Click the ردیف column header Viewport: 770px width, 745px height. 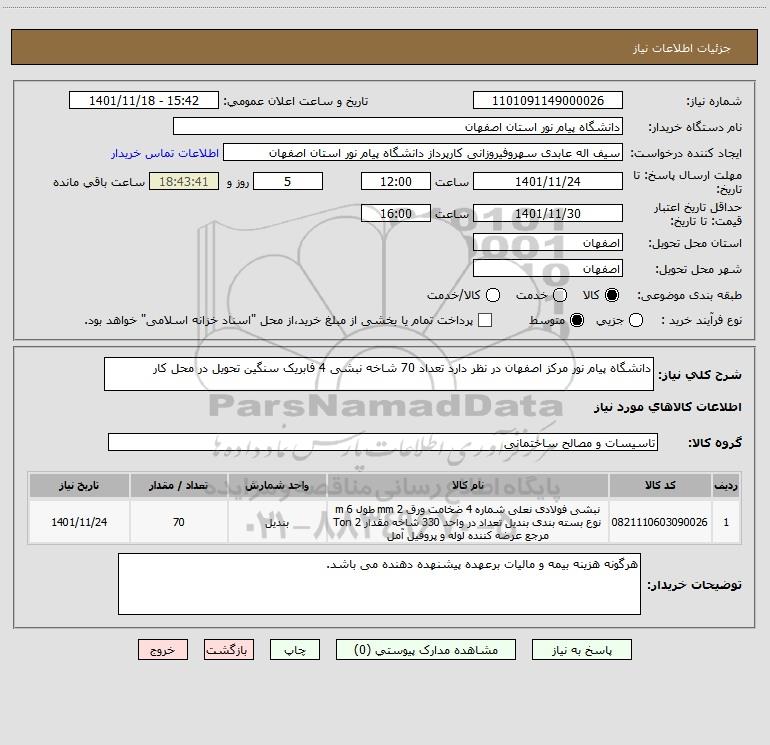click(x=725, y=485)
